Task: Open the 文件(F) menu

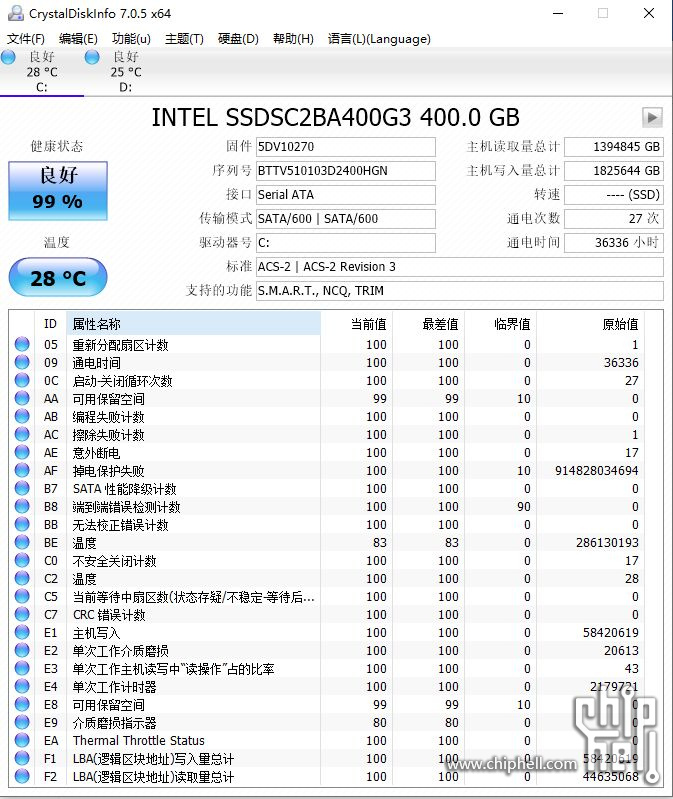Action: tap(26, 39)
